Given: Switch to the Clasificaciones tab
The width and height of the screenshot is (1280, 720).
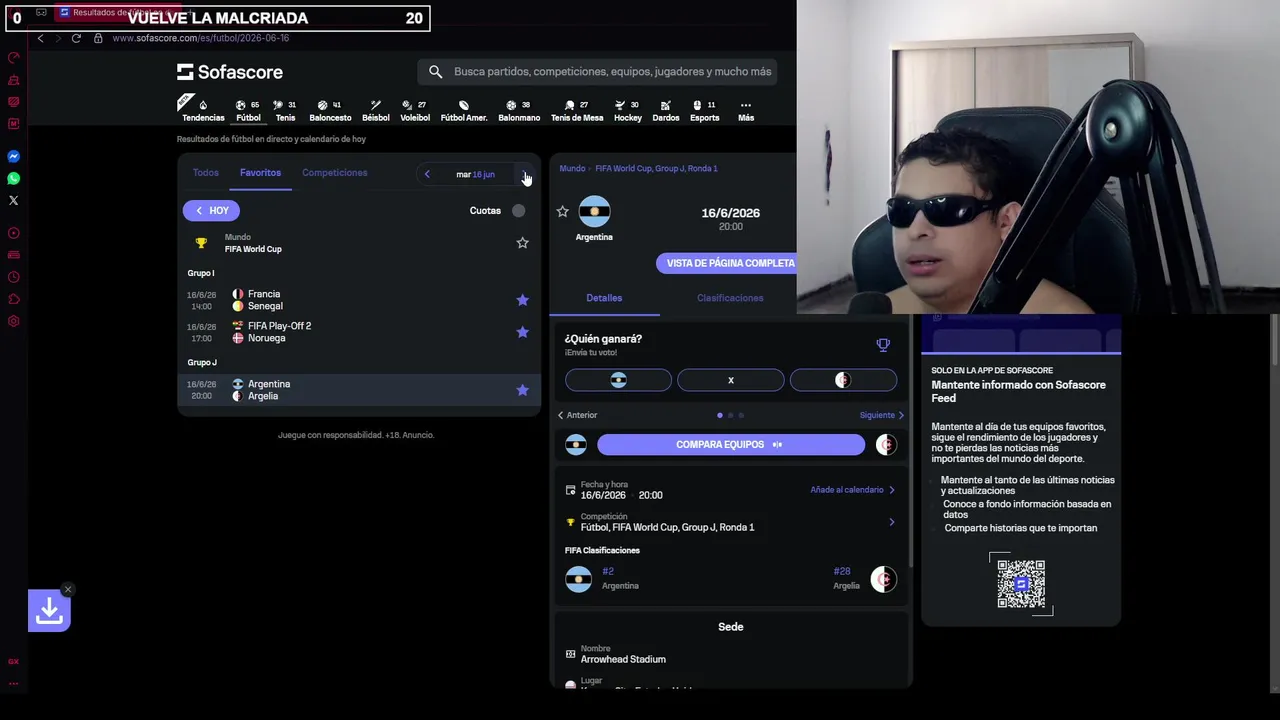Looking at the screenshot, I should coord(730,298).
